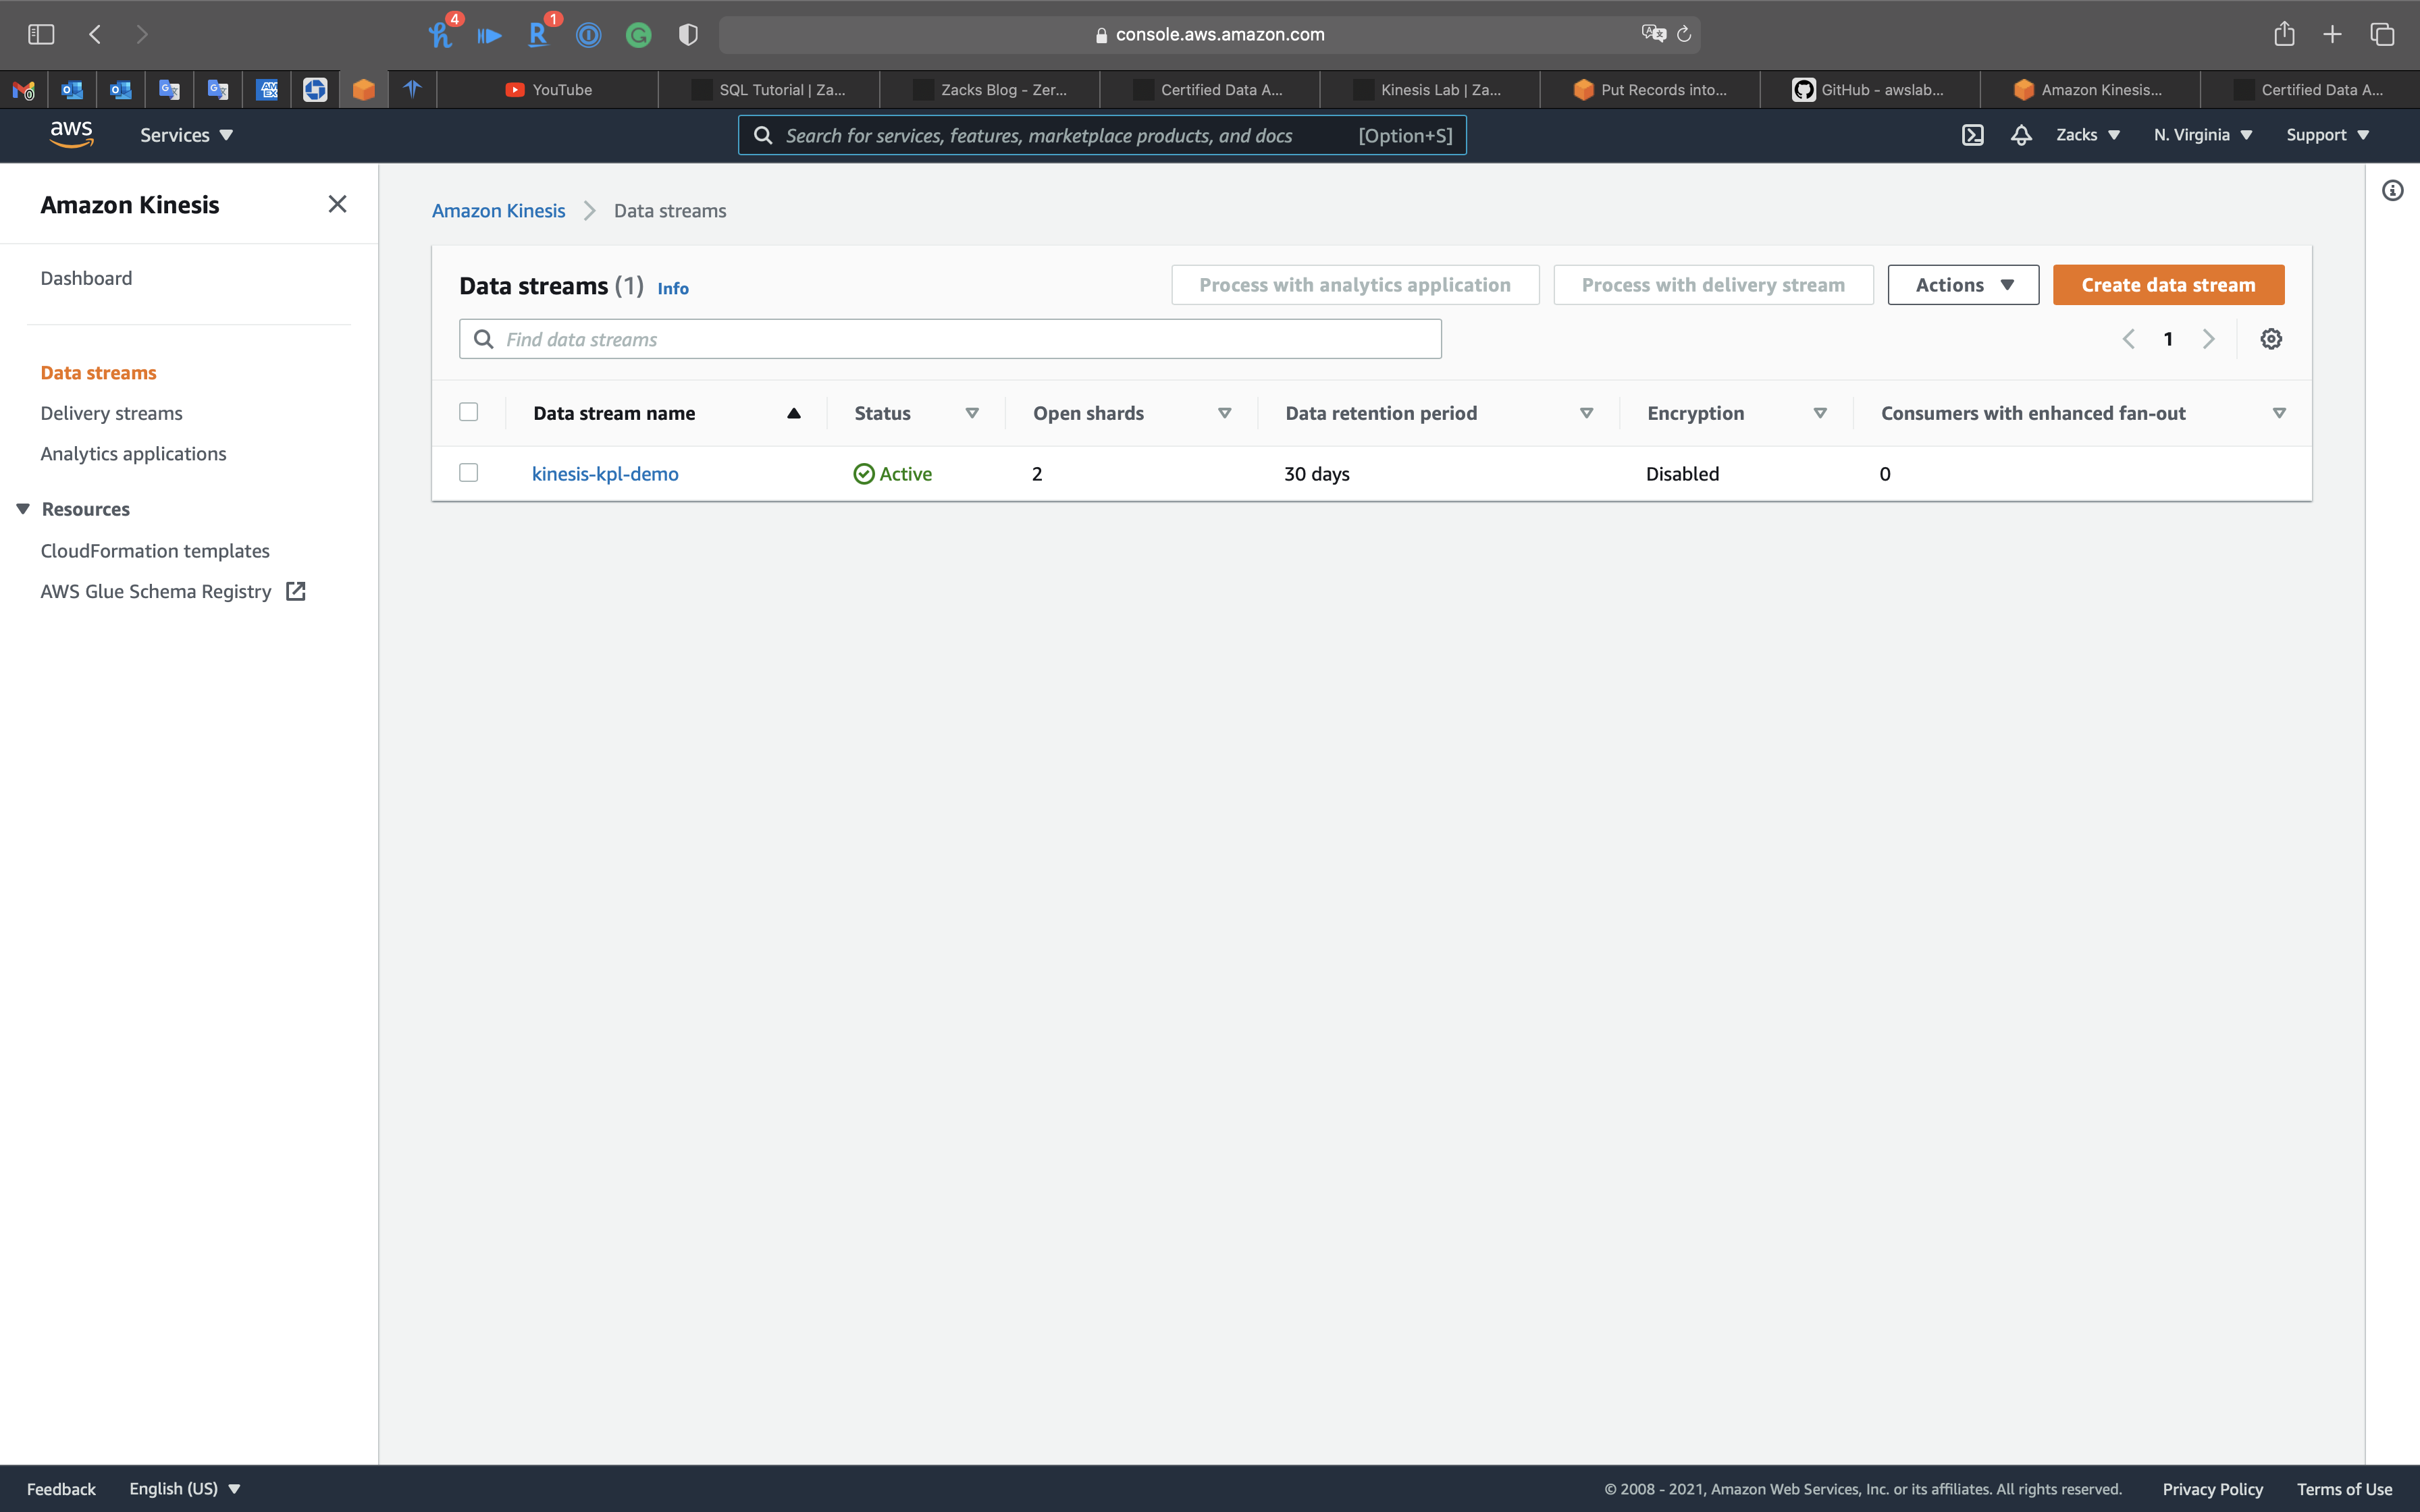Go to Delivery streams in sidebar
This screenshot has height=1512, width=2420.
(x=111, y=413)
